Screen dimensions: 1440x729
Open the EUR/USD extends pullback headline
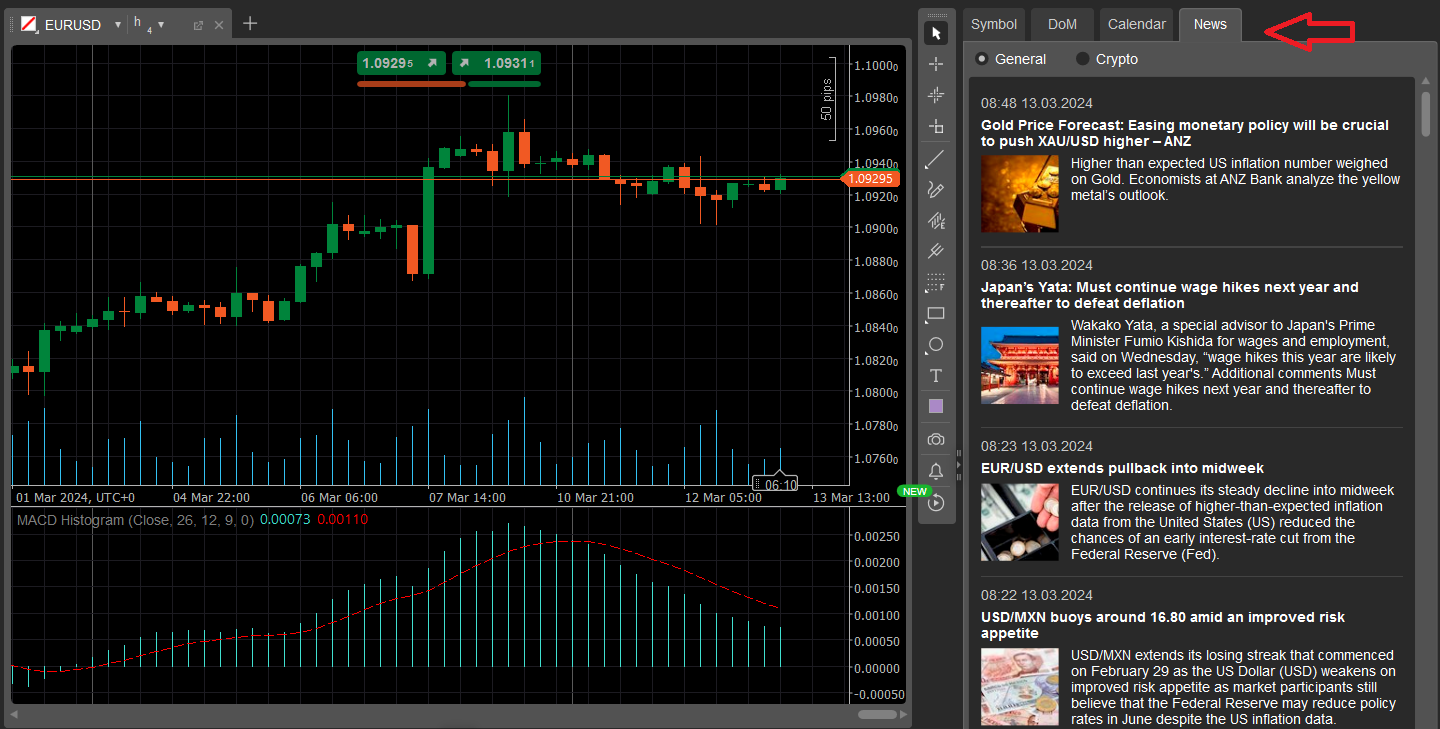[1122, 468]
